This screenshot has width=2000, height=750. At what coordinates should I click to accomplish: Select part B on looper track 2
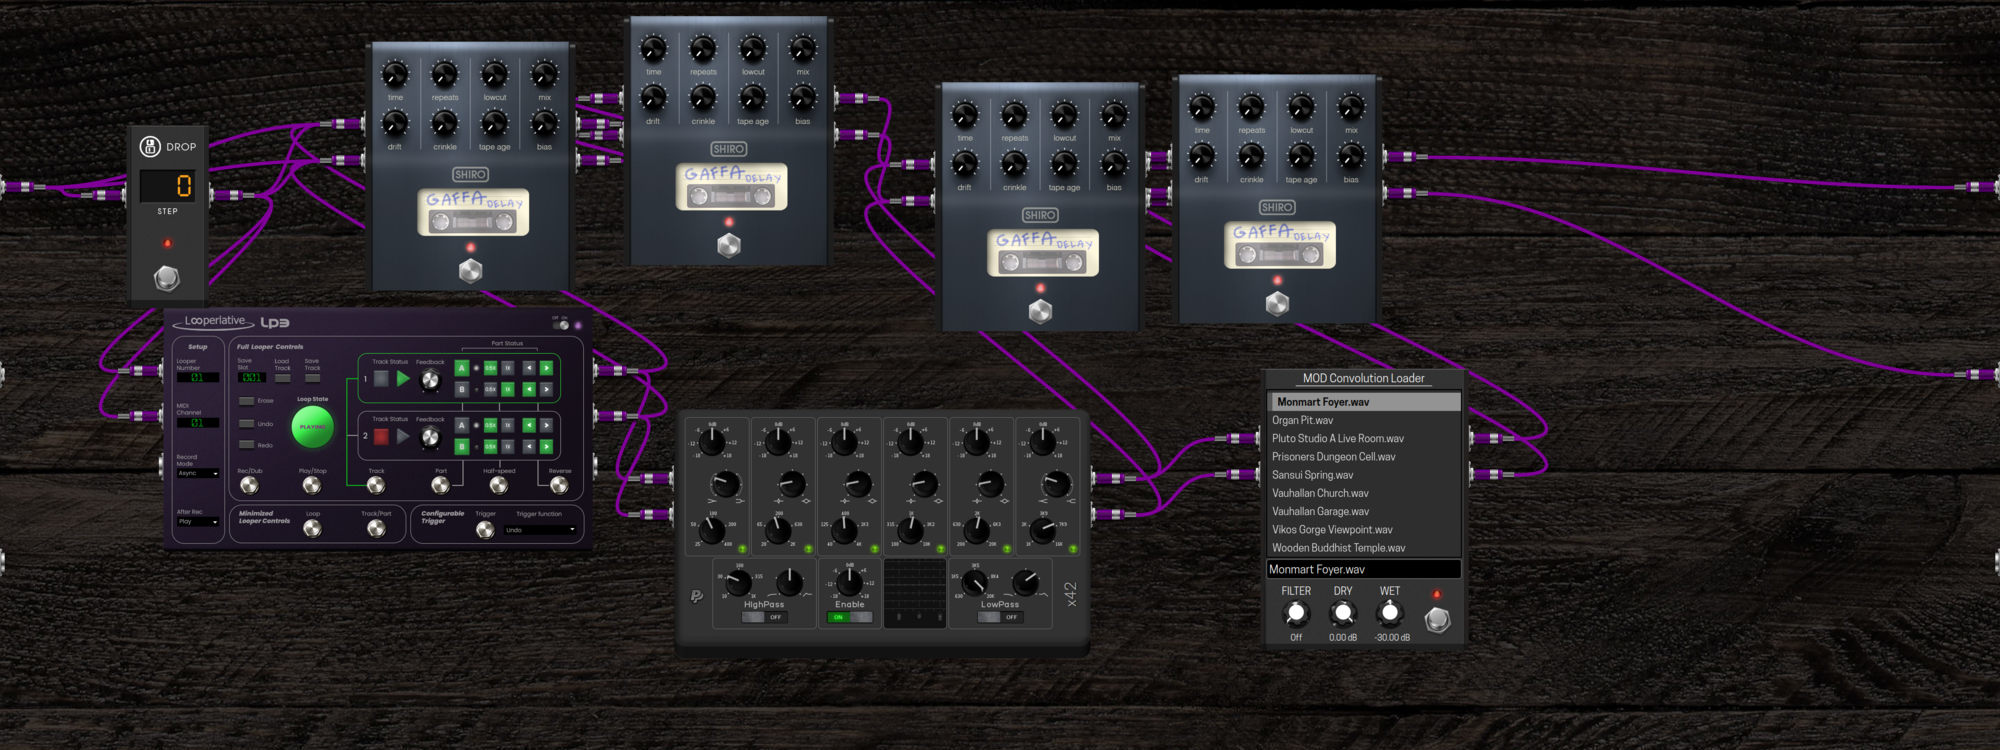point(462,447)
